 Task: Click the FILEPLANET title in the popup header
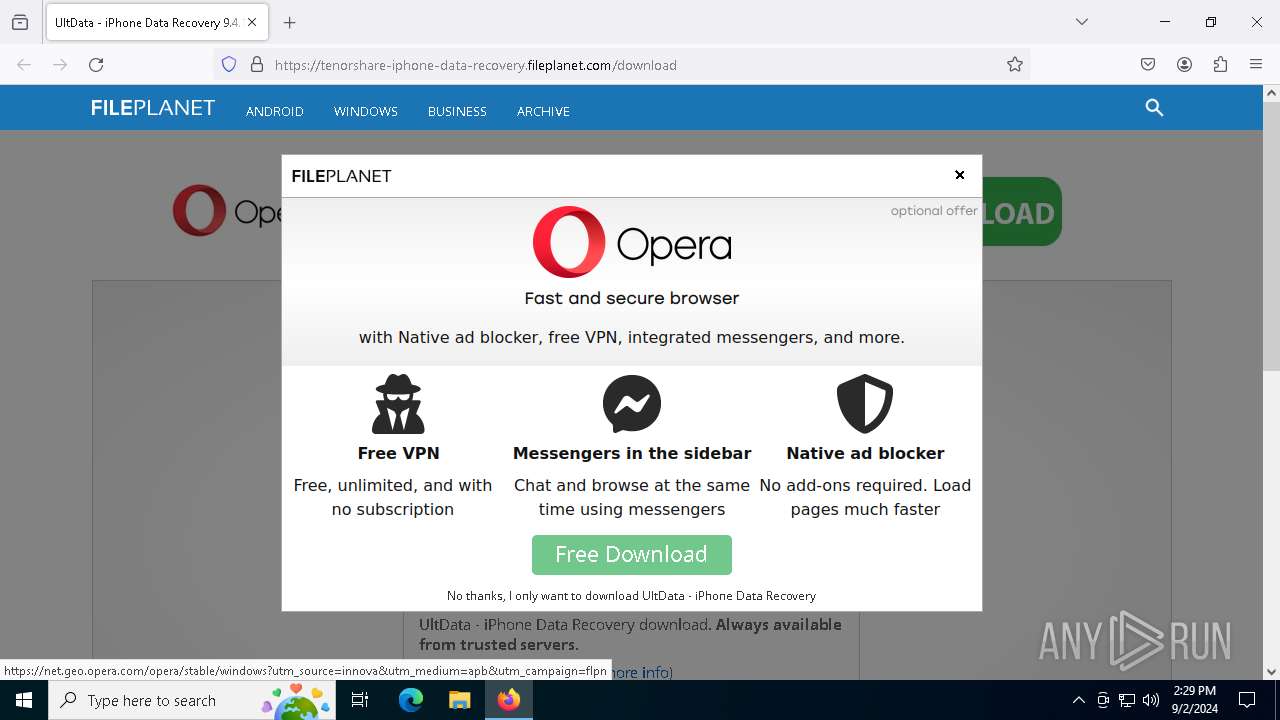coord(341,176)
